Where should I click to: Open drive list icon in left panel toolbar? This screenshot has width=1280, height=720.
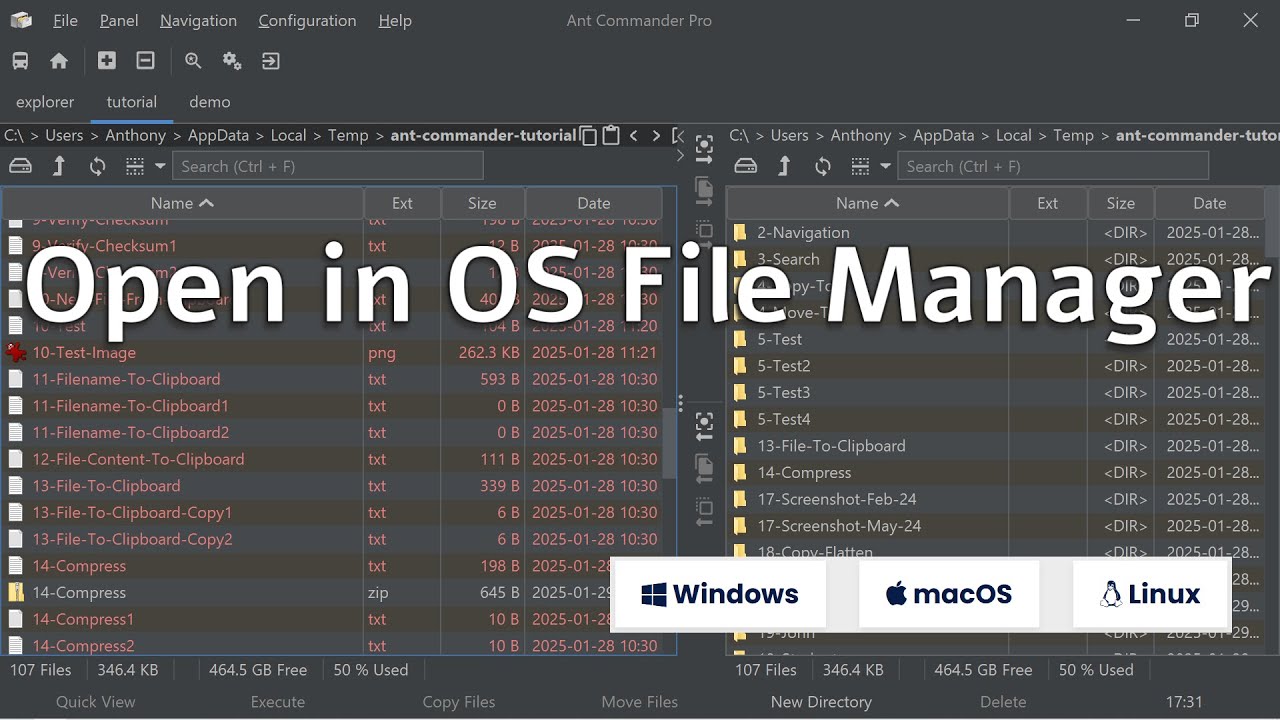(x=20, y=166)
